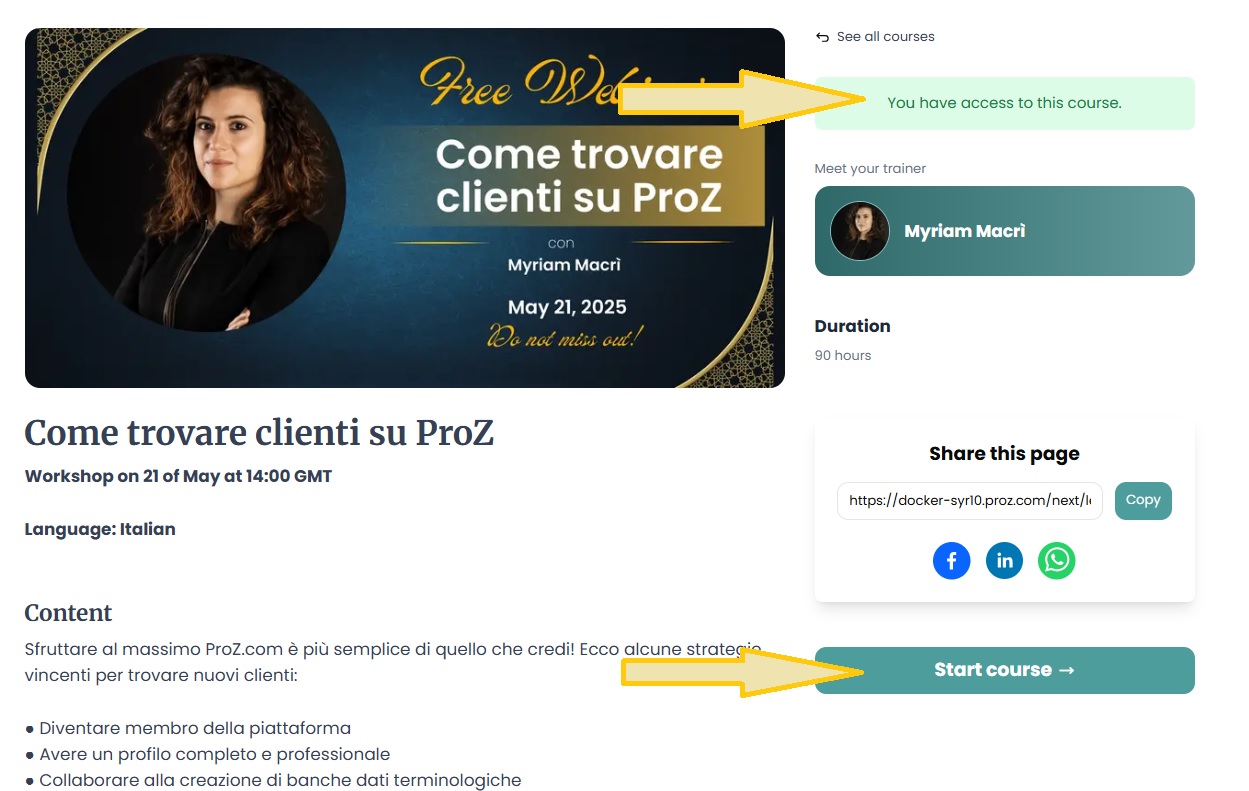Start the course
Viewport: 1249px width, 791px height.
pyautogui.click(x=1004, y=670)
